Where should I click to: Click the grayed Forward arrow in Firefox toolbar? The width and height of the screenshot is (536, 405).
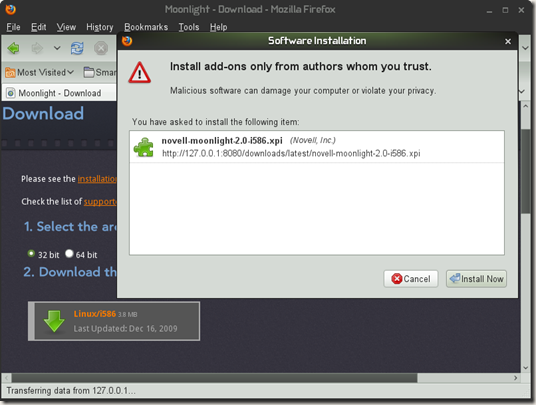point(37,48)
